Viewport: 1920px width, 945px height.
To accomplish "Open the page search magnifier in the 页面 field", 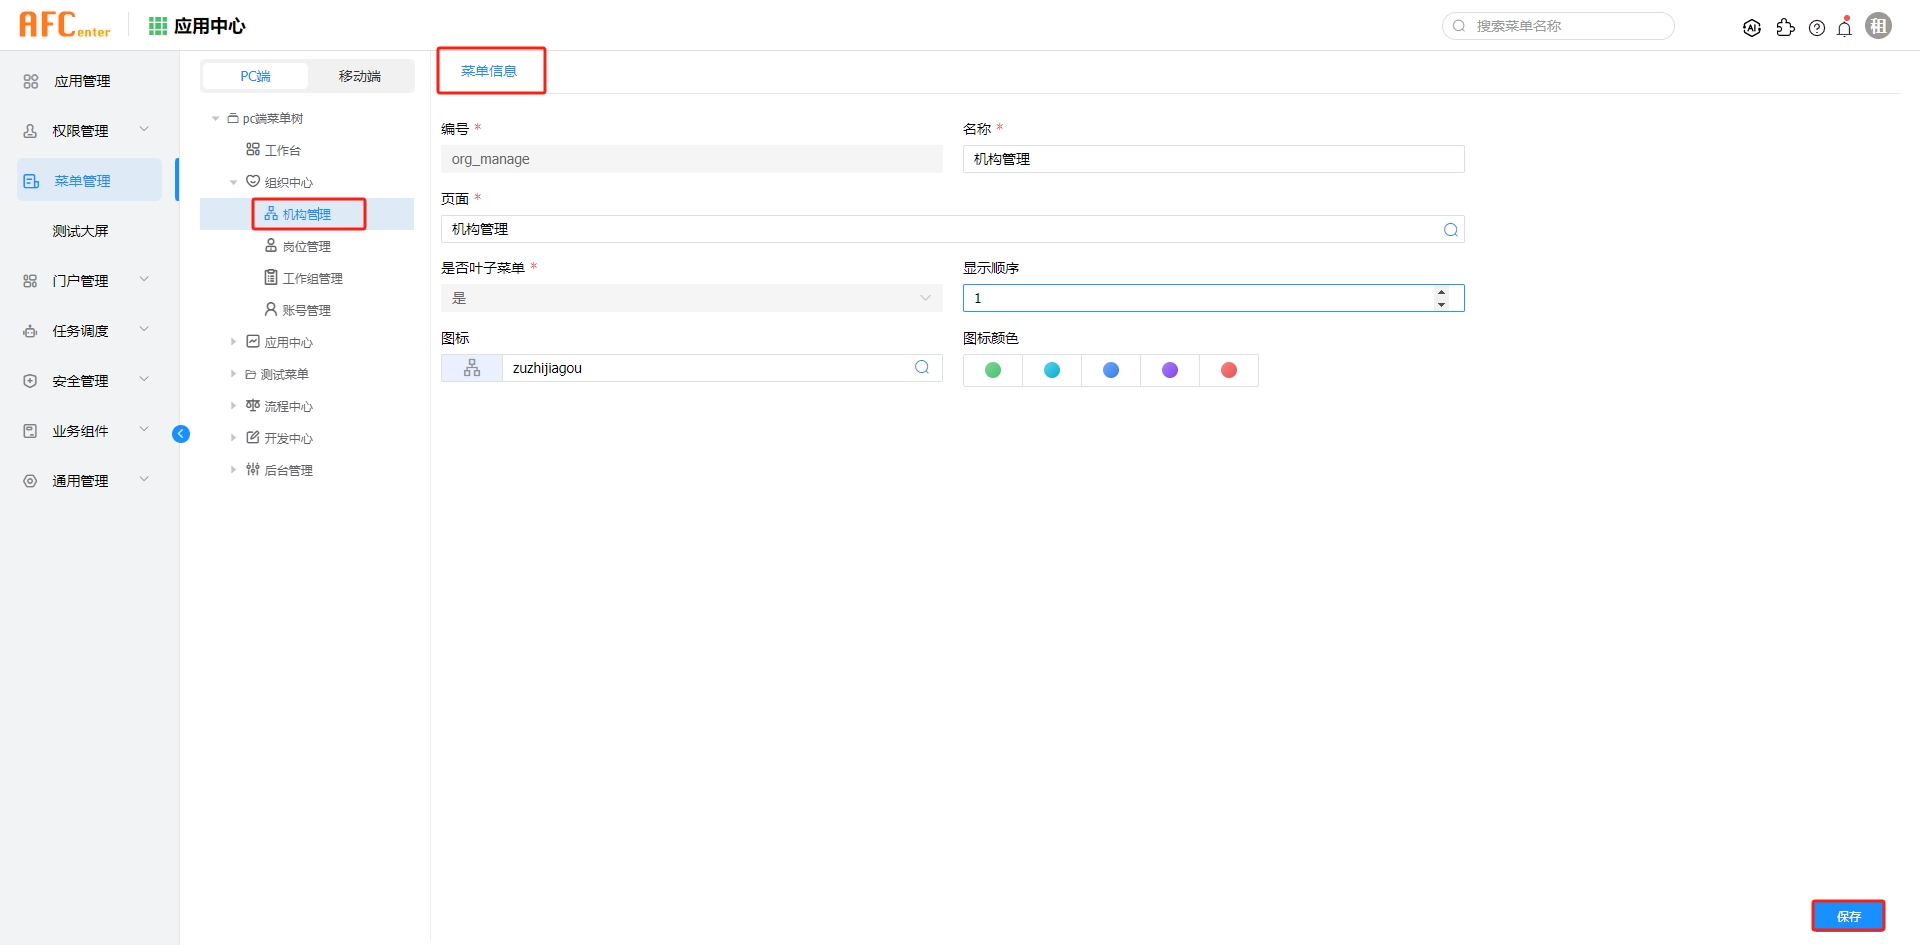I will 1450,228.
